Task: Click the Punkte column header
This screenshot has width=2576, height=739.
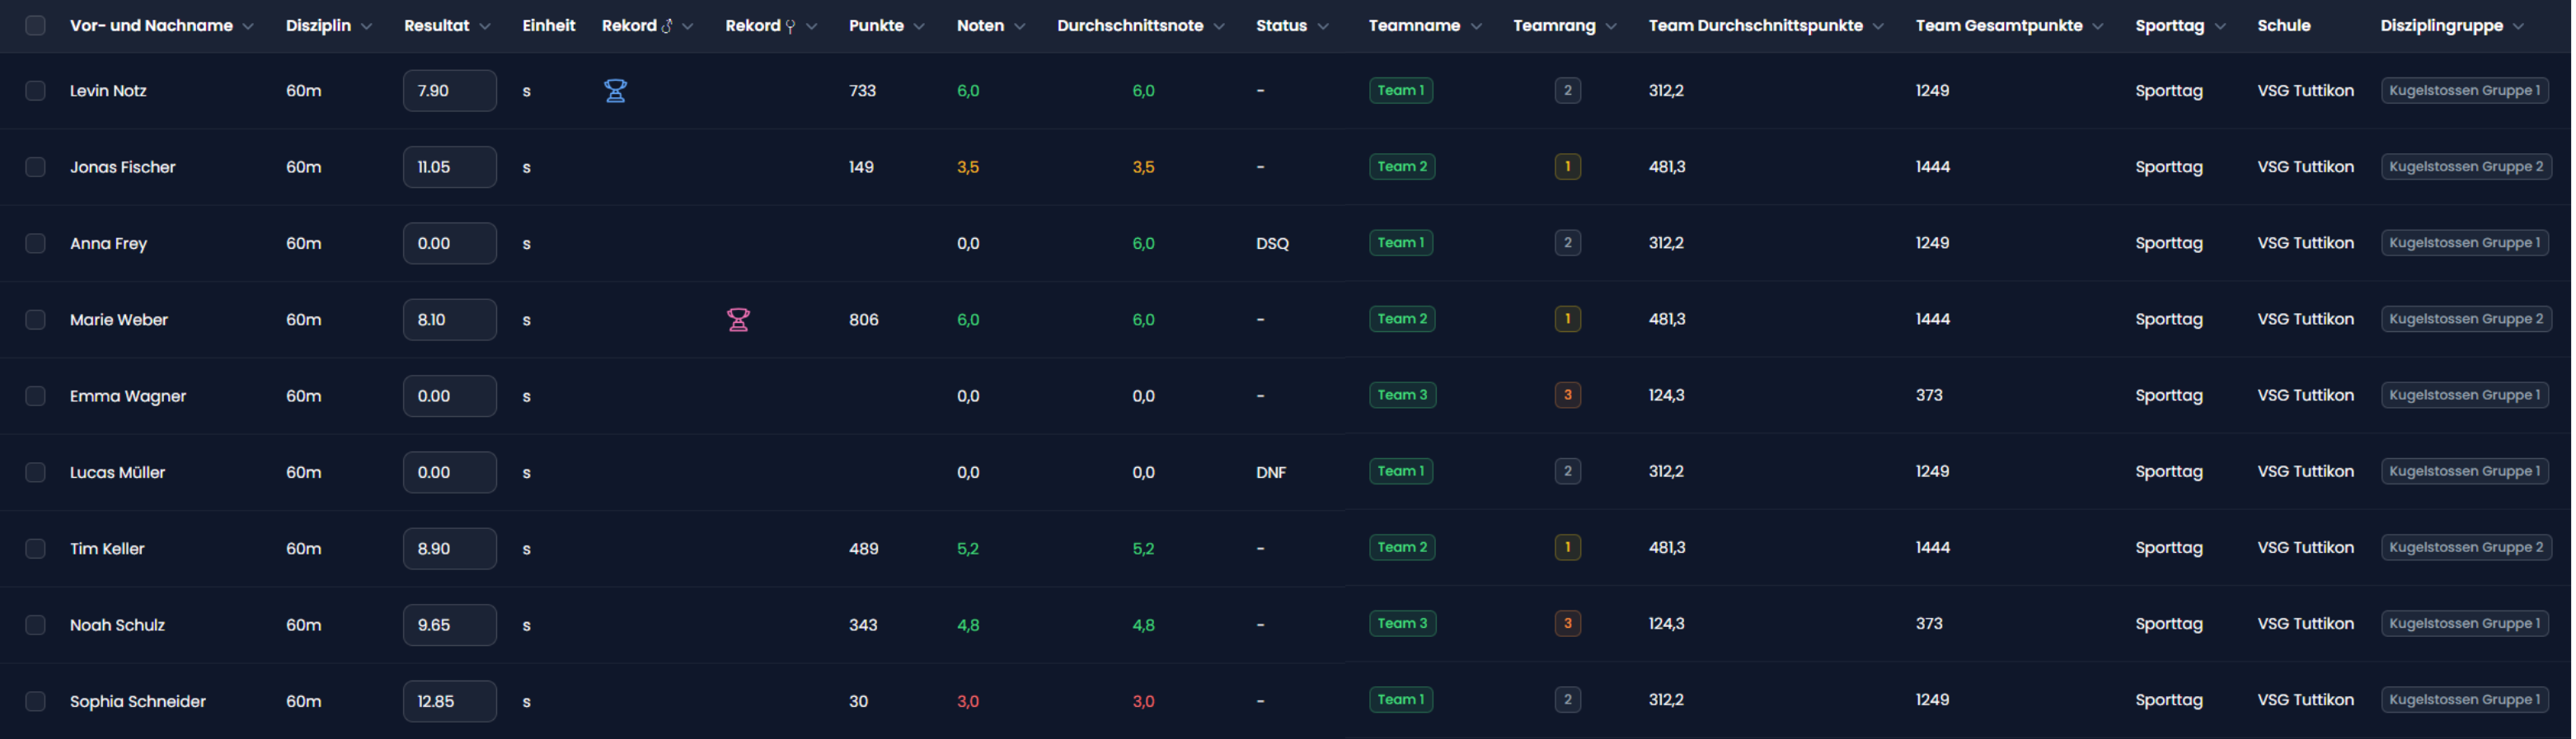Action: pos(876,26)
